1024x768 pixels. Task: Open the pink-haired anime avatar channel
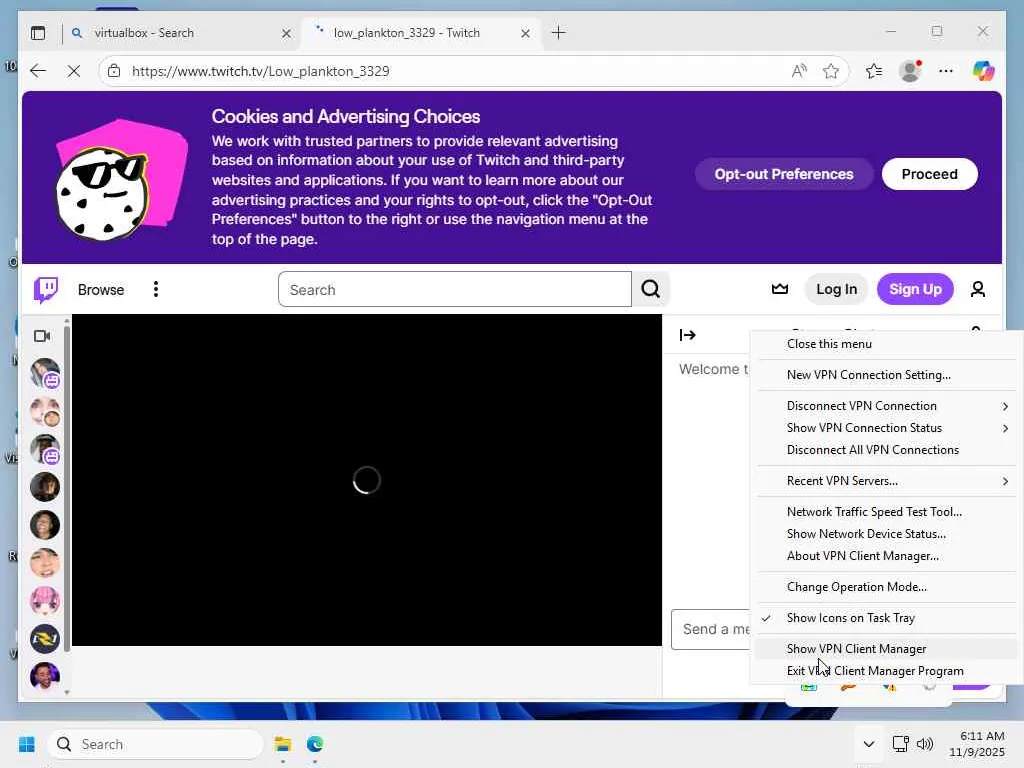click(45, 601)
